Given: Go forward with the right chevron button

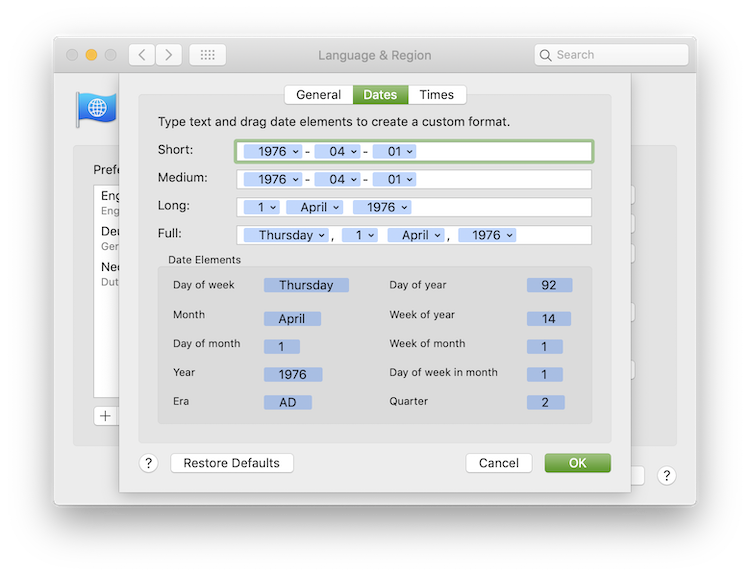Looking at the screenshot, I should pyautogui.click(x=168, y=55).
